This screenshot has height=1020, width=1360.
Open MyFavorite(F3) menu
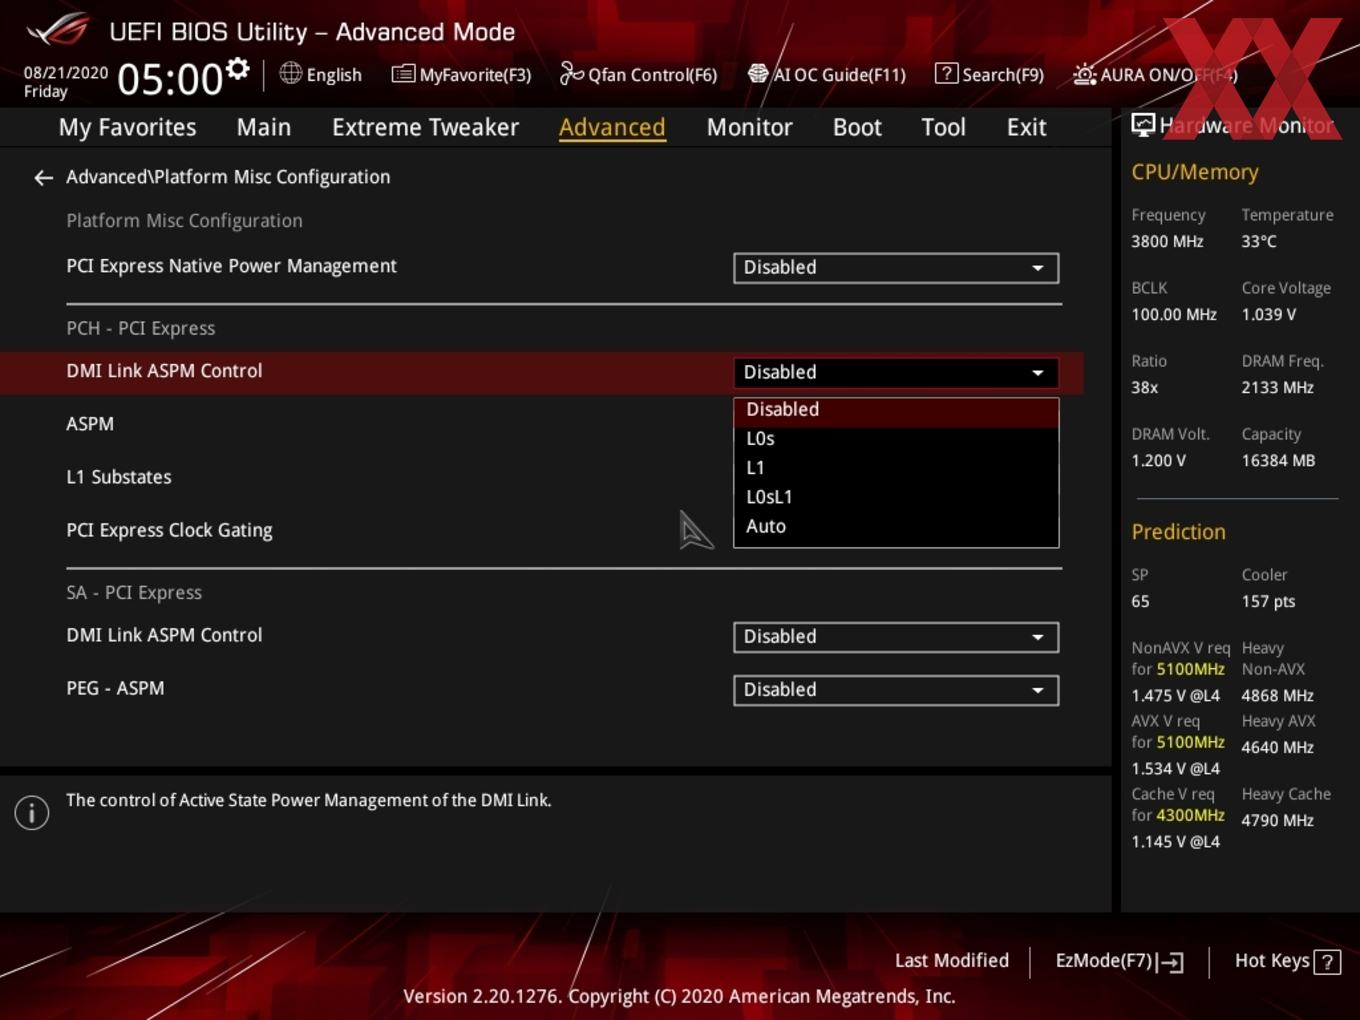(461, 74)
